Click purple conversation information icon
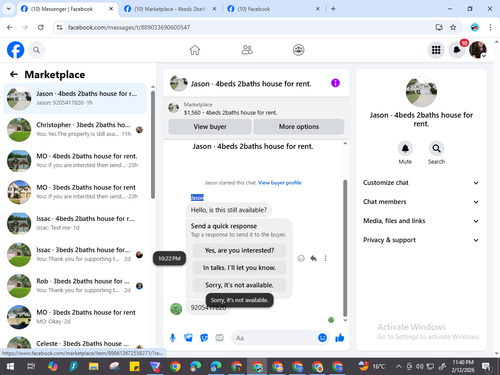 [335, 83]
